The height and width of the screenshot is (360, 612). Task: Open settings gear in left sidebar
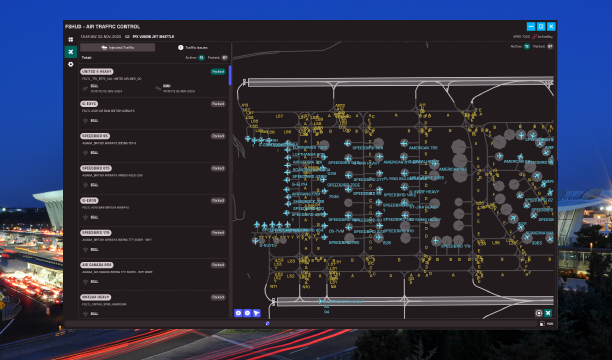pyautogui.click(x=71, y=64)
